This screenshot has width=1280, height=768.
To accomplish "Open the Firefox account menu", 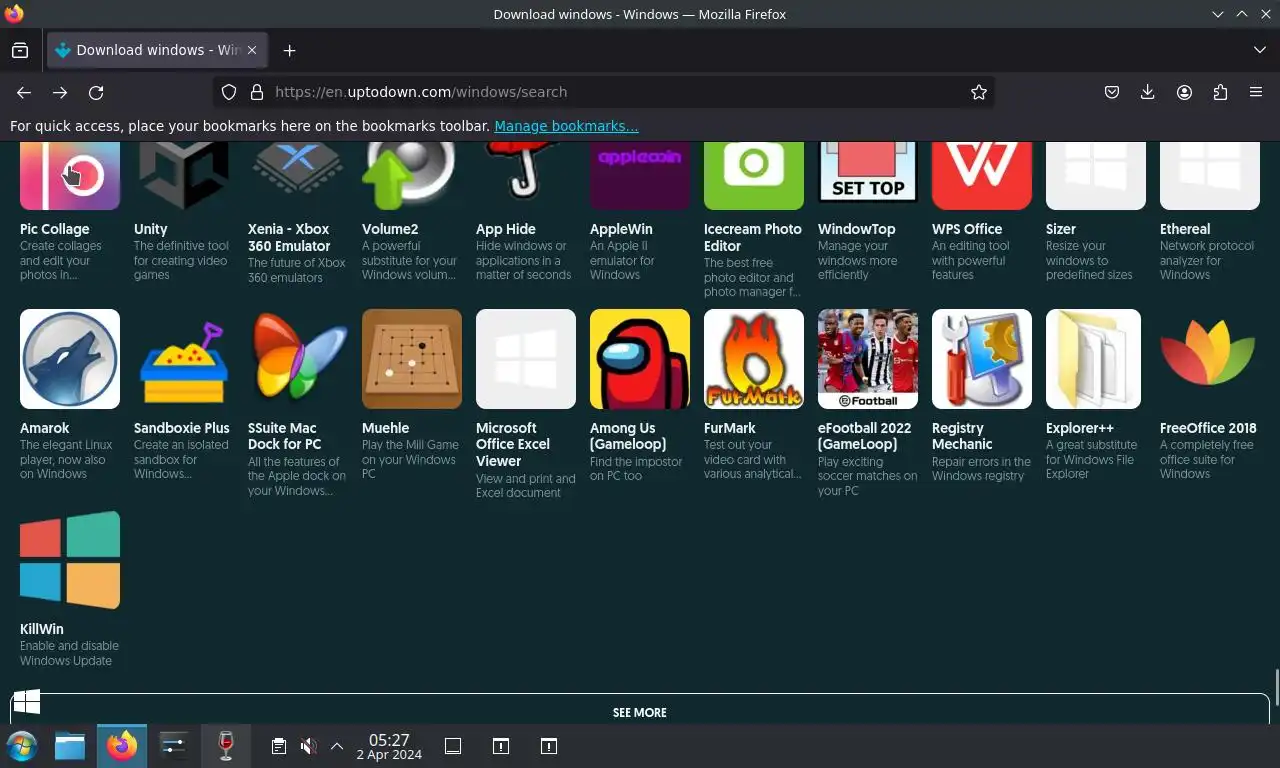I will [x=1184, y=92].
